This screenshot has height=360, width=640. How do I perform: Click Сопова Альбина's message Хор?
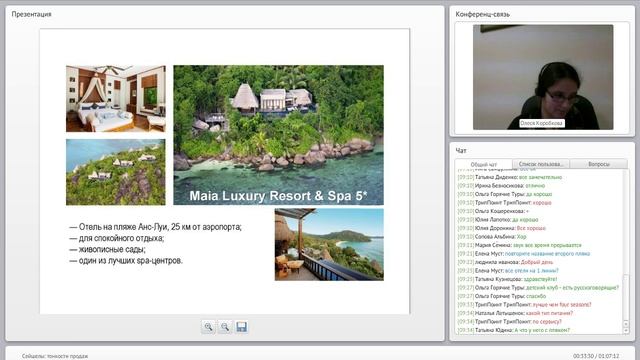[x=492, y=237]
